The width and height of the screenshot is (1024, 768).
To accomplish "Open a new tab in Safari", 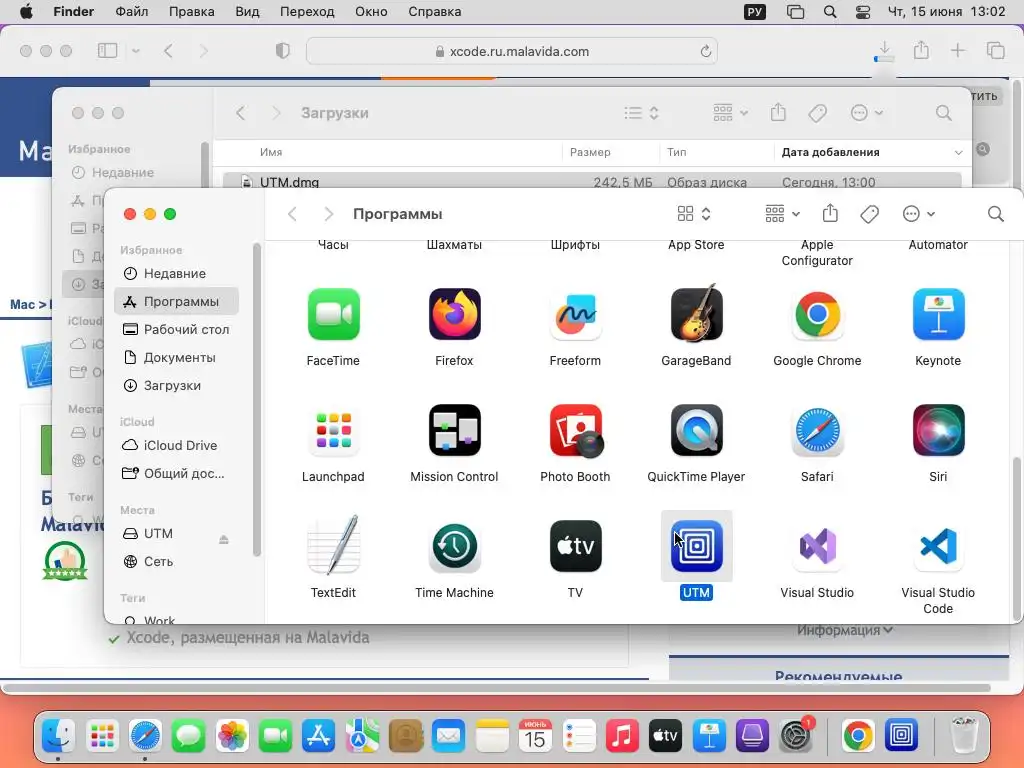I will (x=957, y=51).
